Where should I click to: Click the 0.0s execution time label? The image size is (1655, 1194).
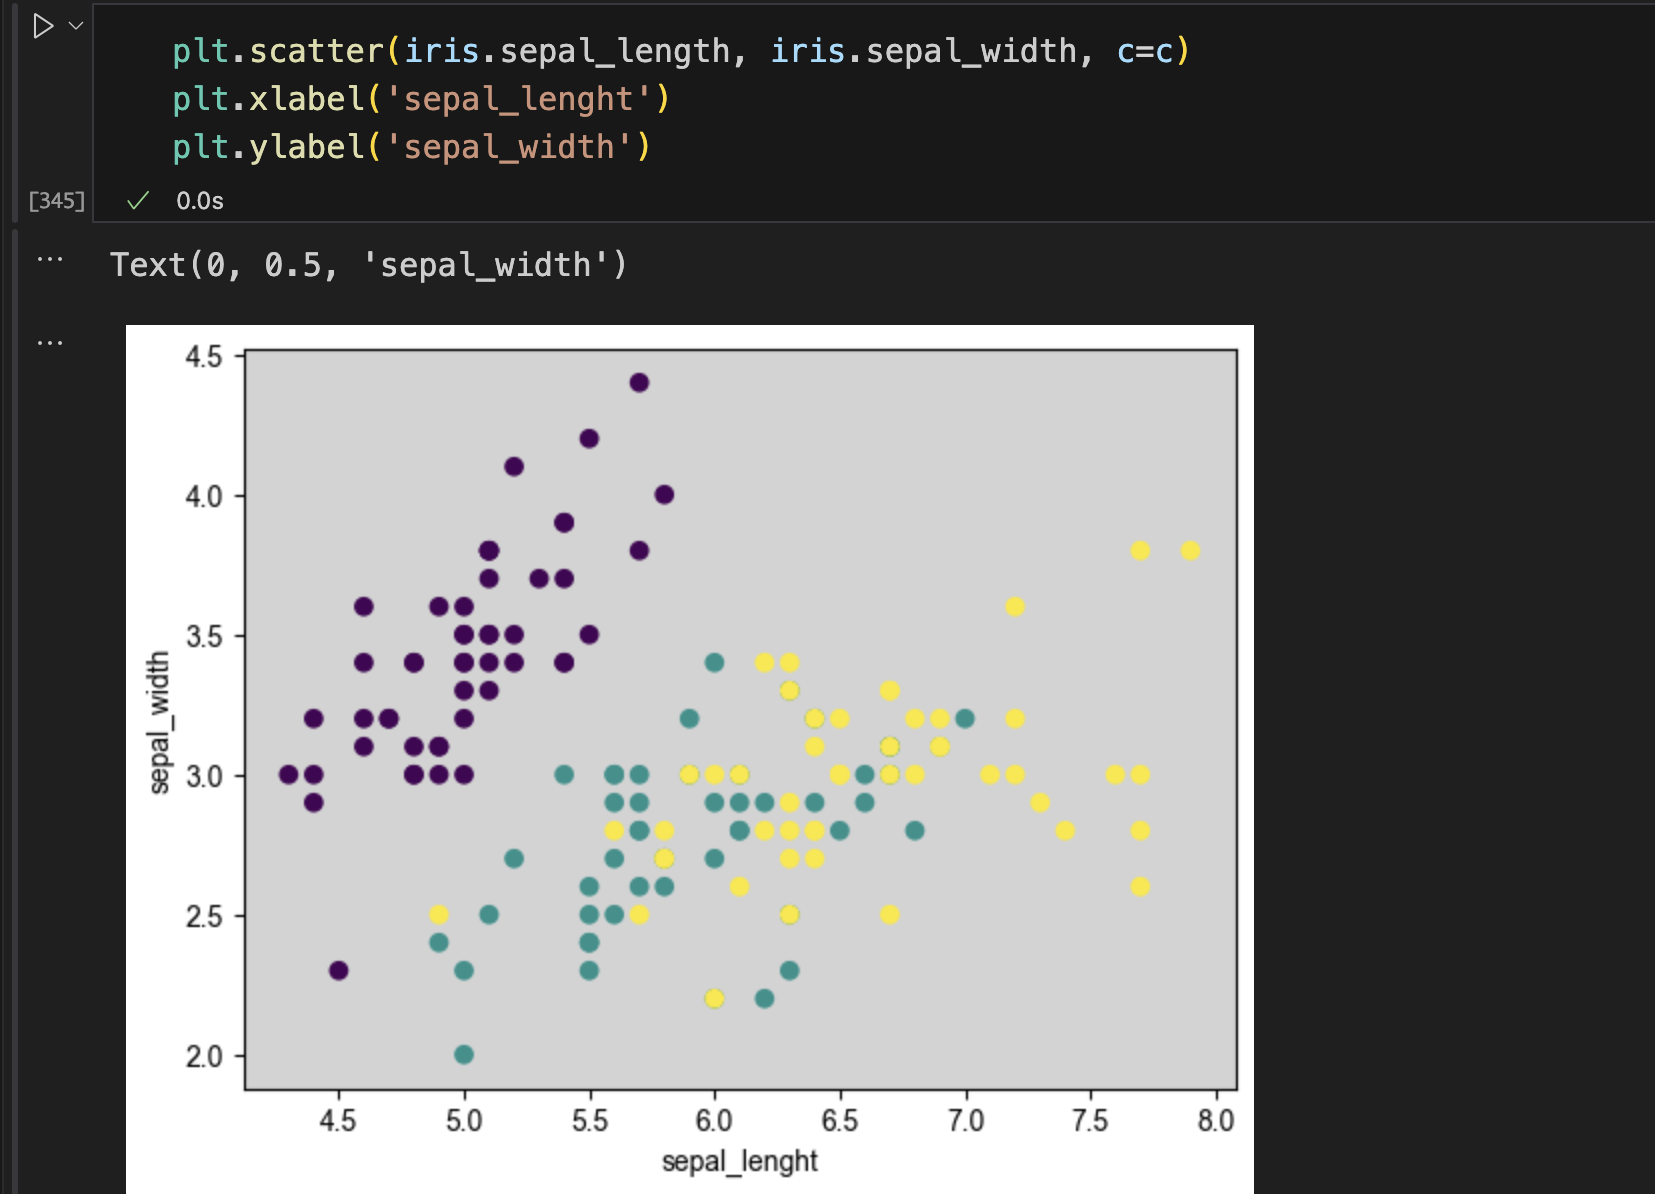click(x=200, y=201)
